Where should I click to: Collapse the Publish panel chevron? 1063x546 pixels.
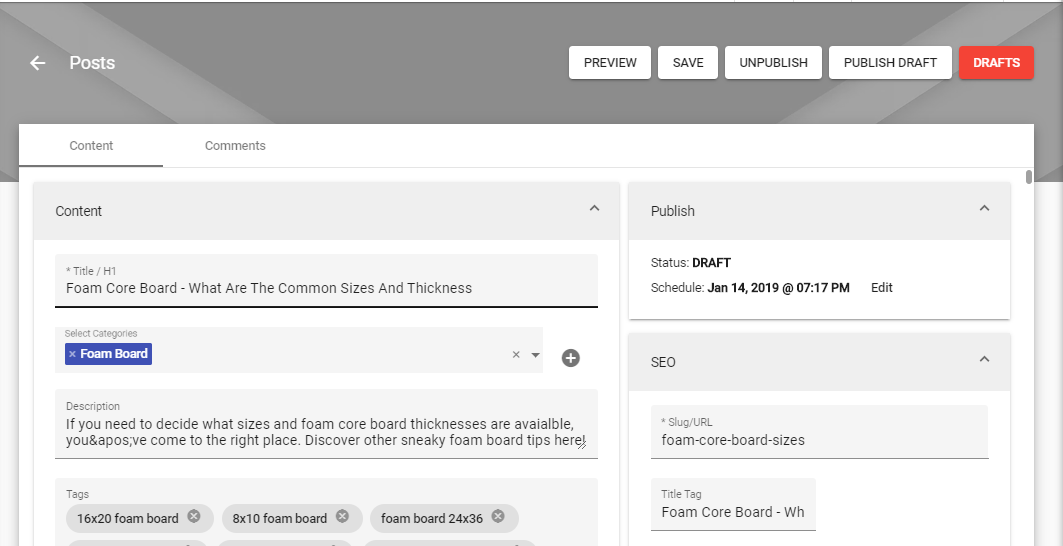(985, 209)
